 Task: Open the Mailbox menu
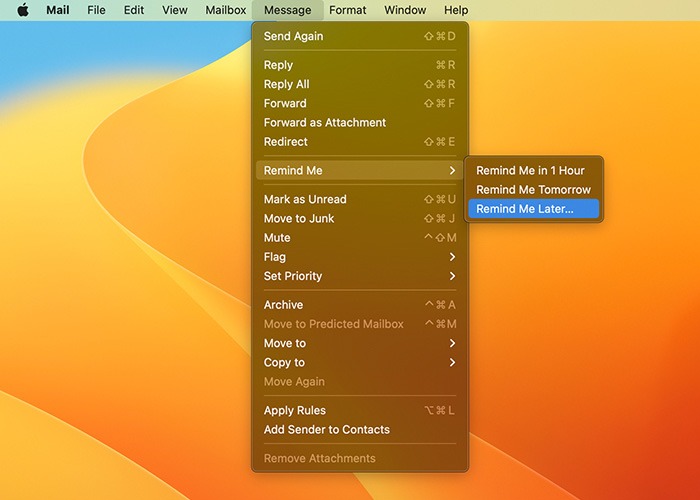[225, 10]
